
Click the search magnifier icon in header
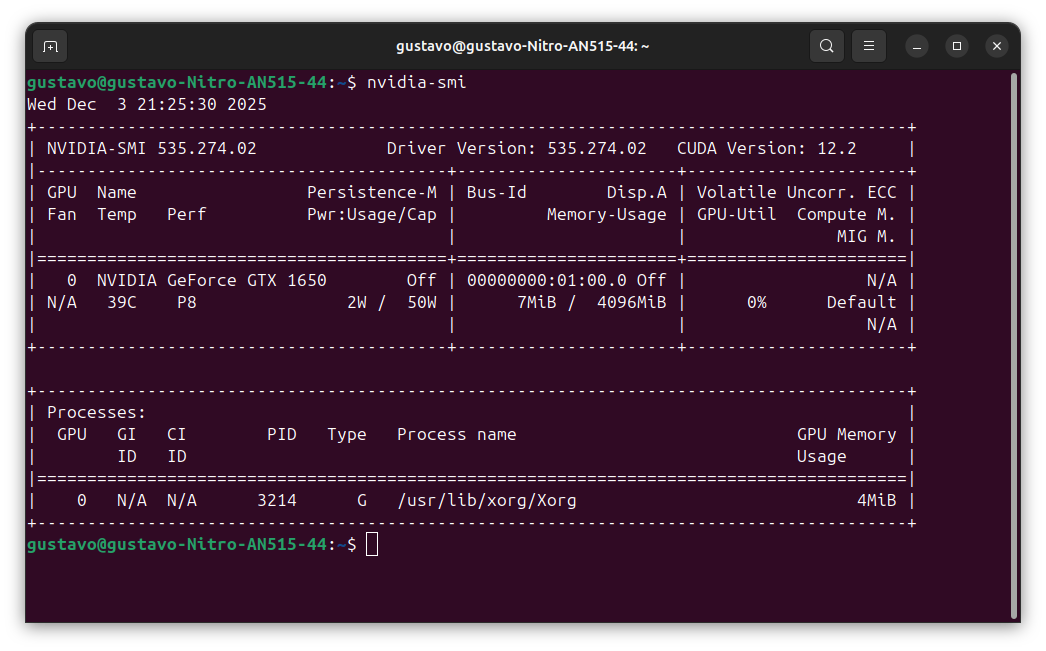tap(826, 46)
